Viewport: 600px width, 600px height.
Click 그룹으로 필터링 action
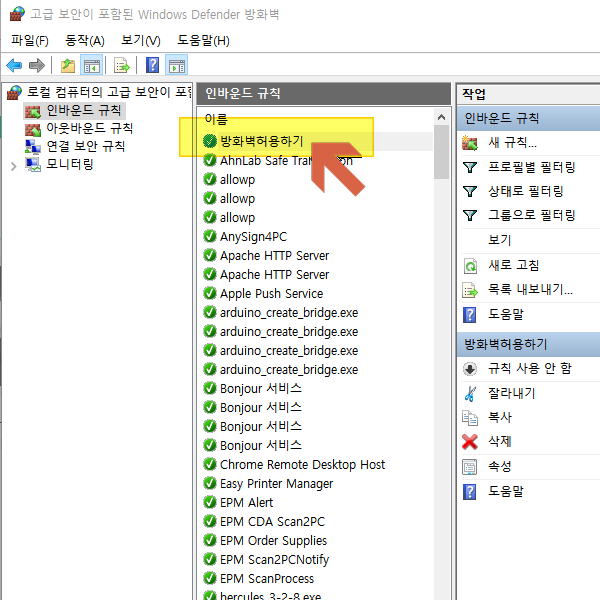point(532,215)
